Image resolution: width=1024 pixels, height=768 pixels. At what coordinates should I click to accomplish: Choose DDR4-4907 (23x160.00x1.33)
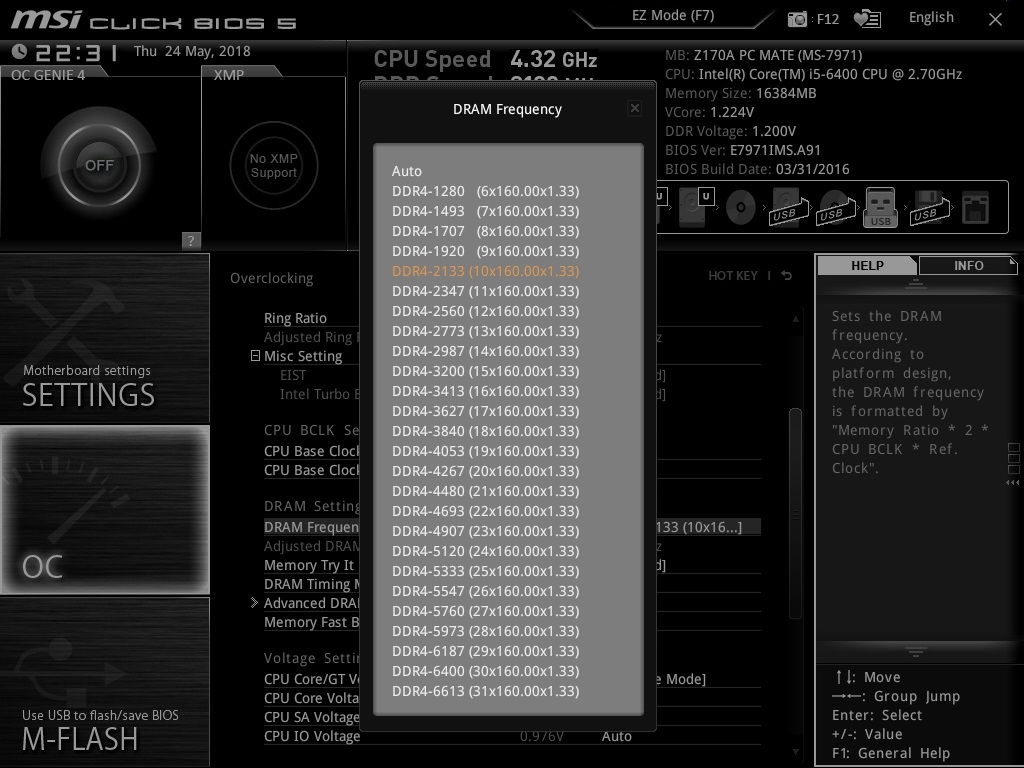[485, 531]
